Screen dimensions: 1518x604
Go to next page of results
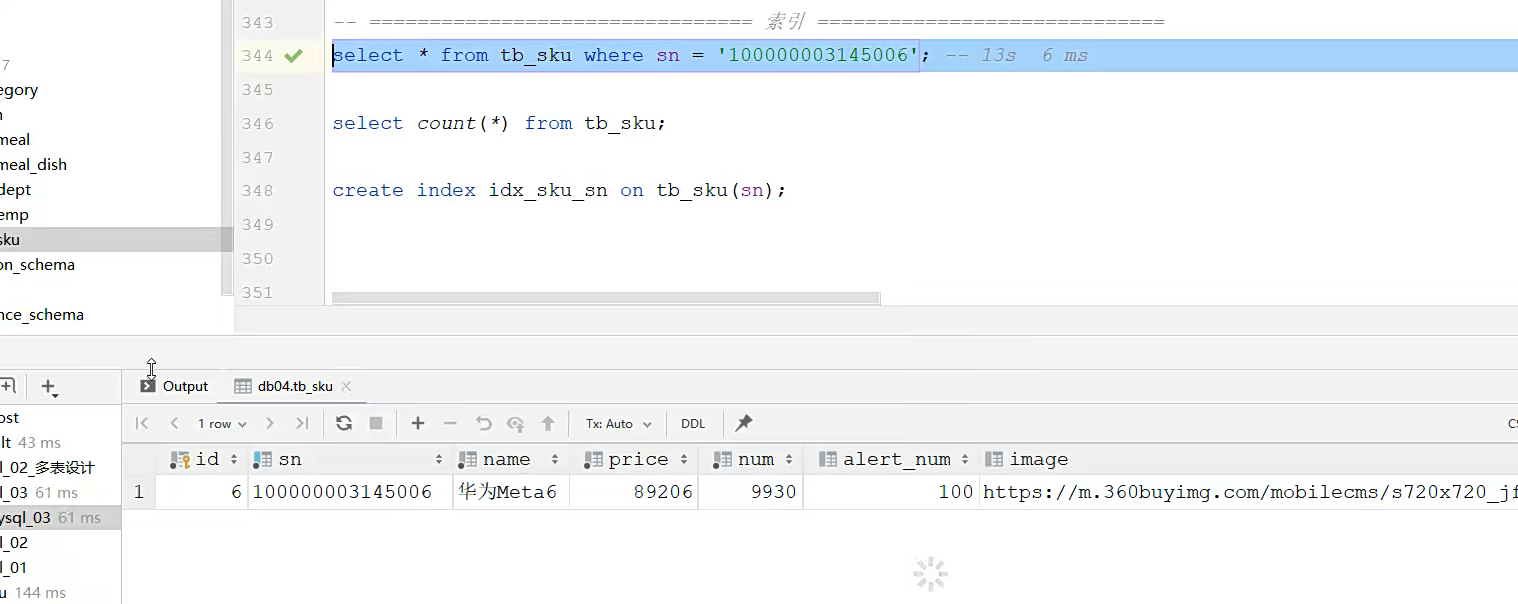pyautogui.click(x=270, y=424)
